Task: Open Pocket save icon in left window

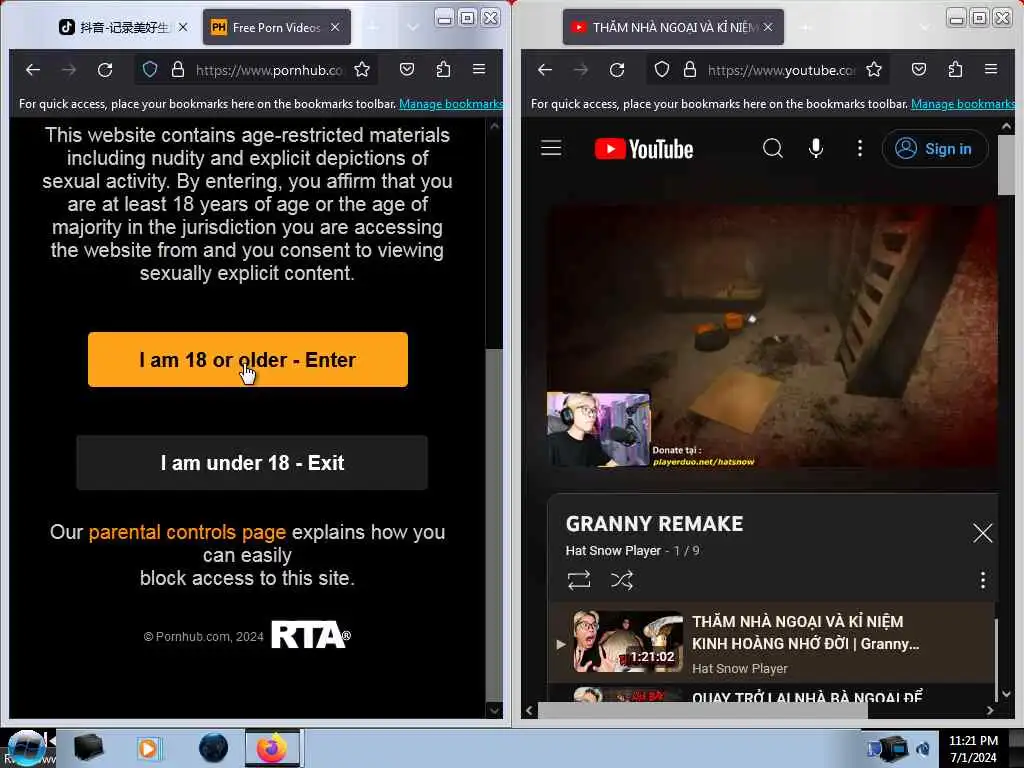Action: 407,69
